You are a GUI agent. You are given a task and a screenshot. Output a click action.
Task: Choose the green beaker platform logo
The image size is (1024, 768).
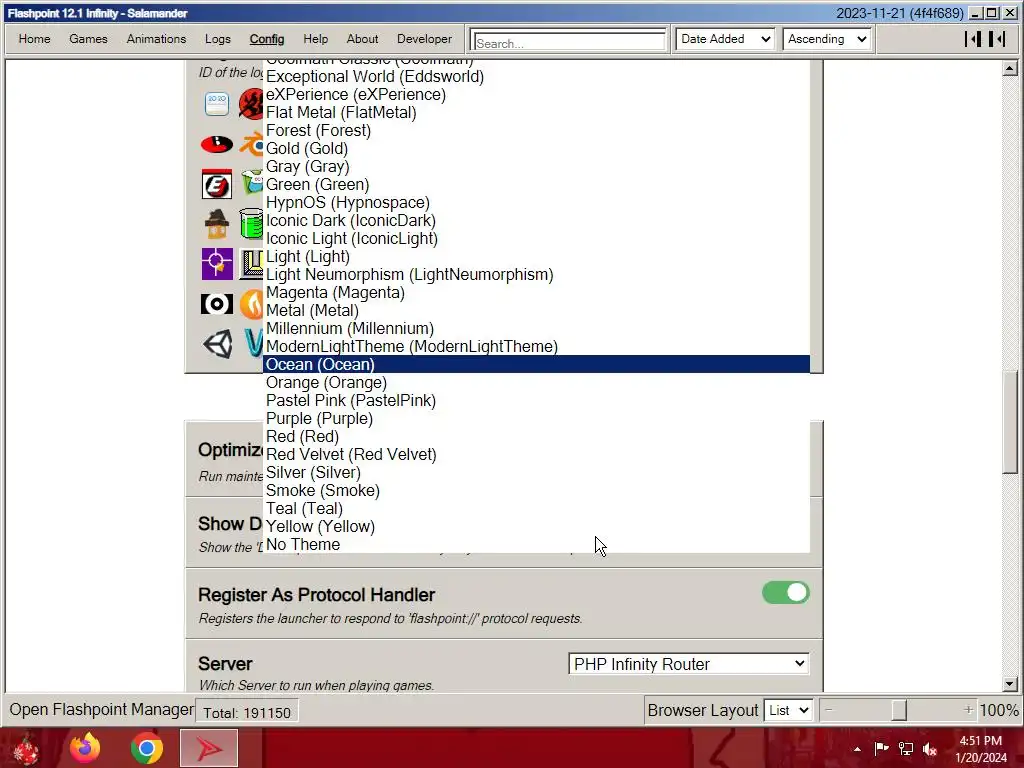(251, 224)
